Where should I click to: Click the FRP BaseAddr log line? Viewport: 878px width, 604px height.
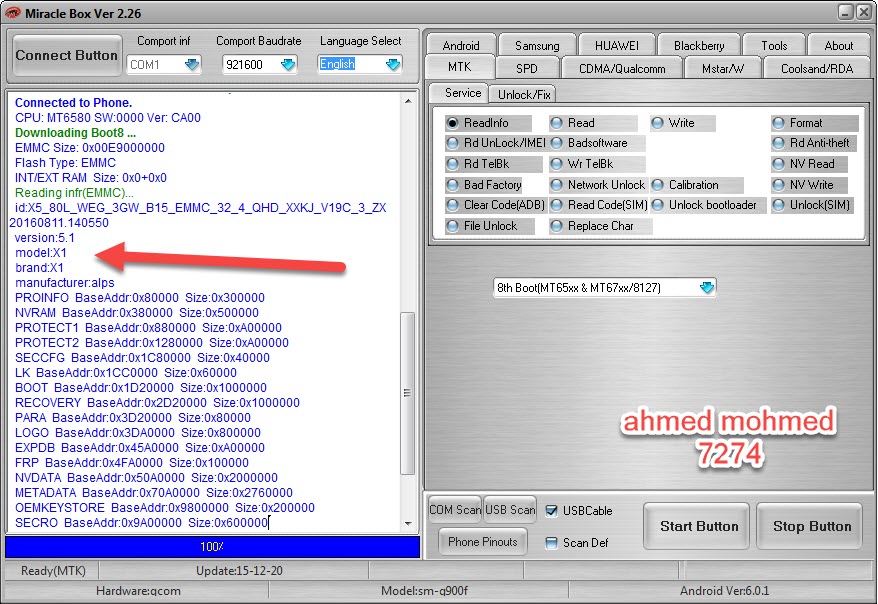pos(132,463)
